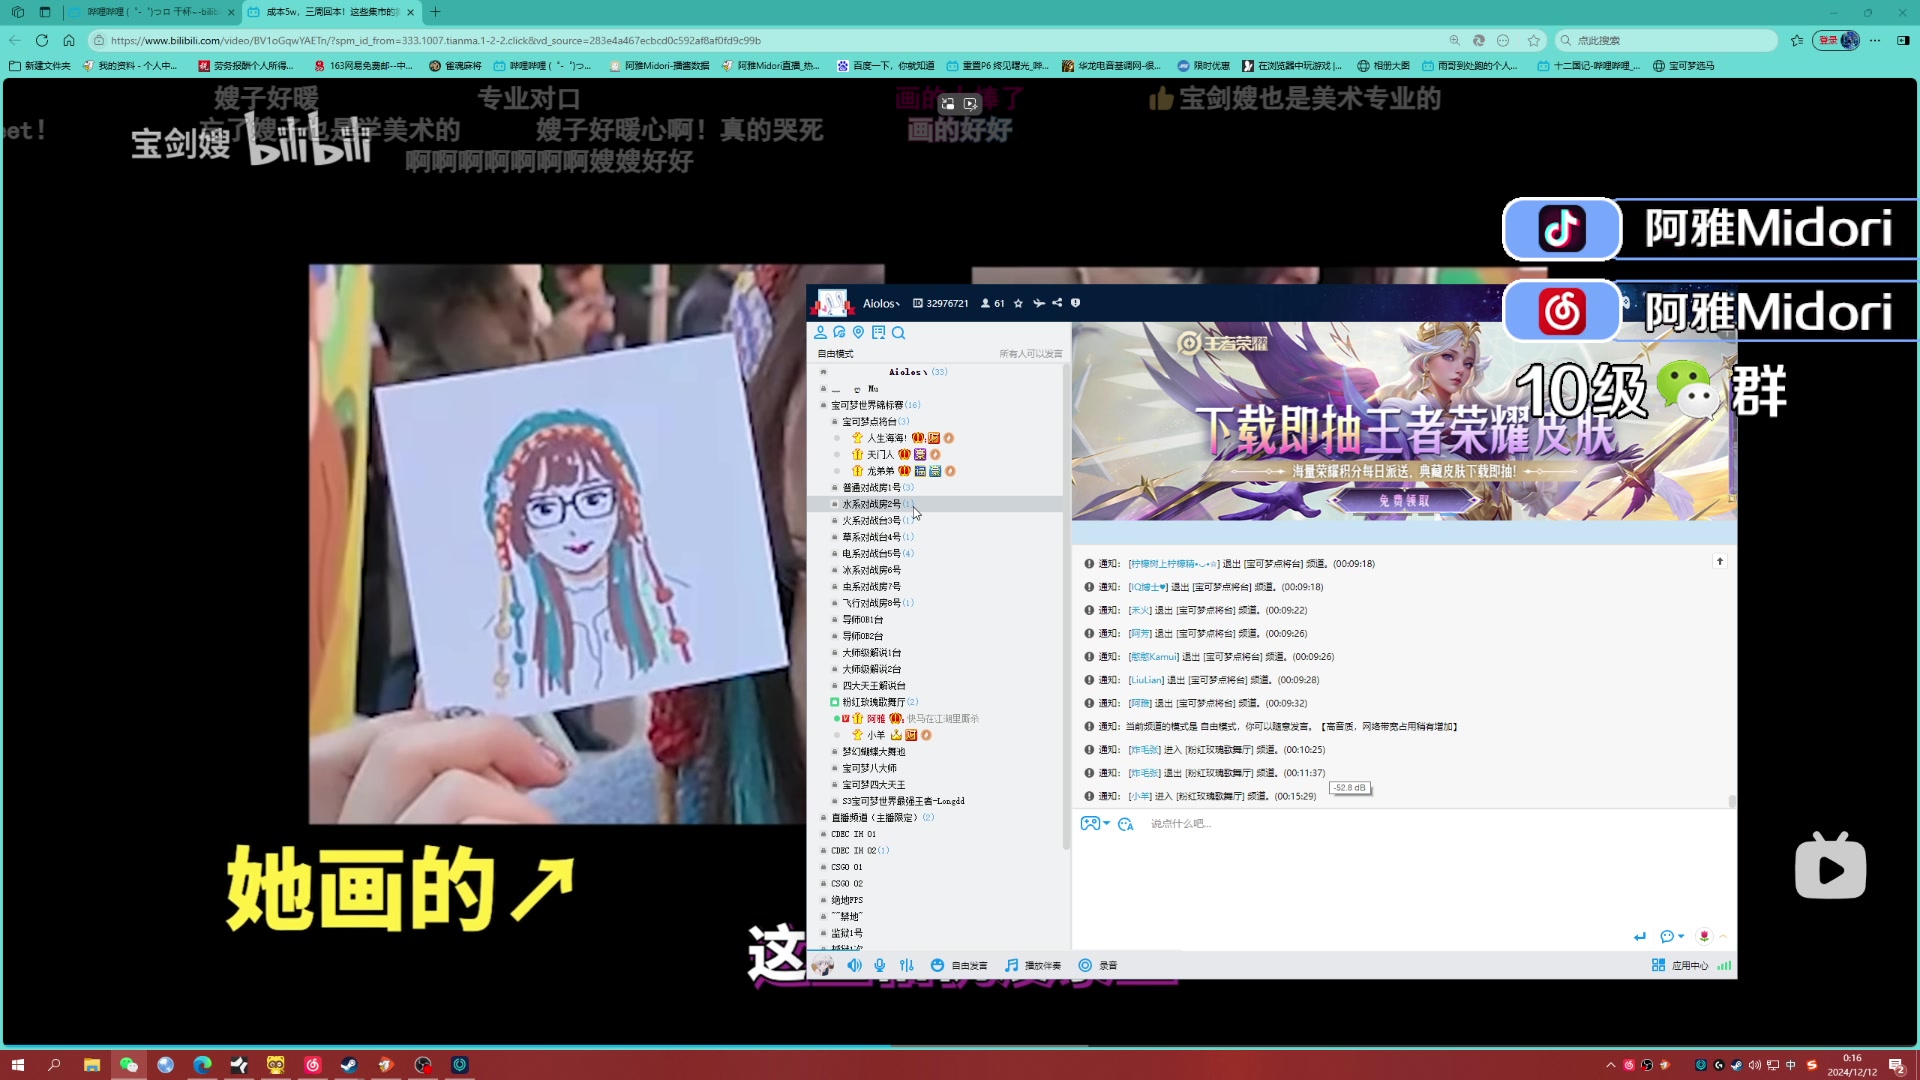This screenshot has height=1080, width=1920.
Task: Click the location pin icon in YY
Action: click(859, 333)
